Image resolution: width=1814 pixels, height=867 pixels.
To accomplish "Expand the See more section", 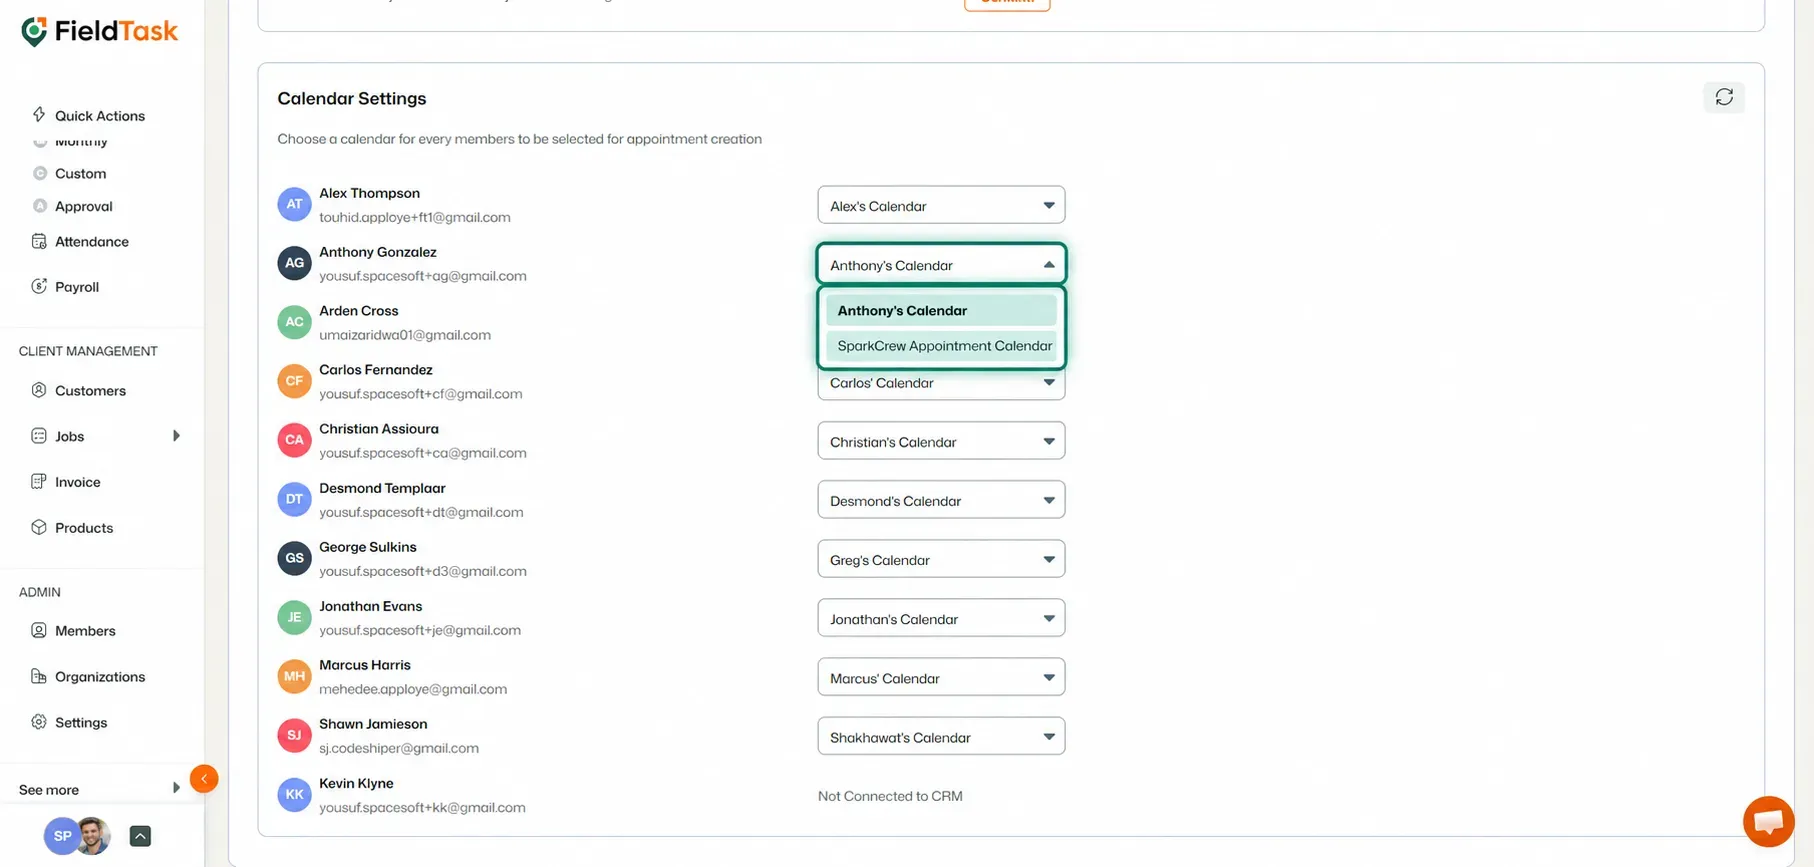I will [x=100, y=789].
